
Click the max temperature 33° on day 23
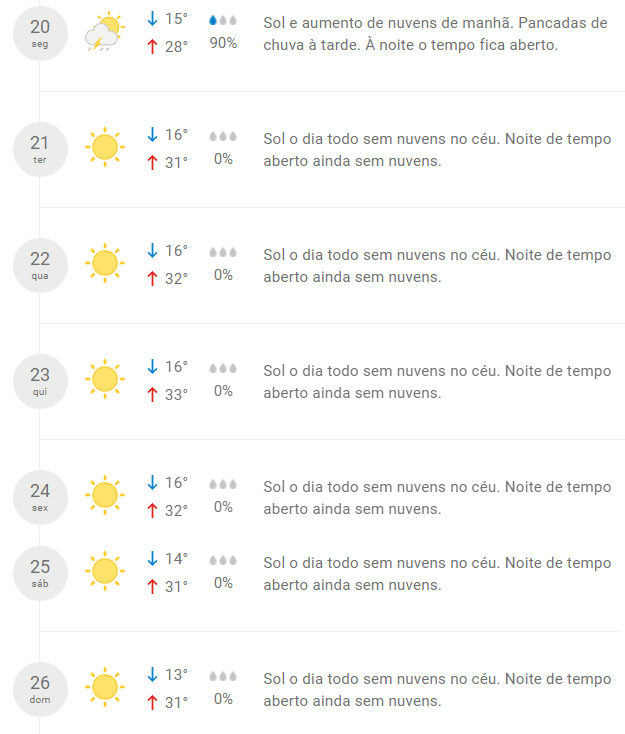[x=176, y=394]
